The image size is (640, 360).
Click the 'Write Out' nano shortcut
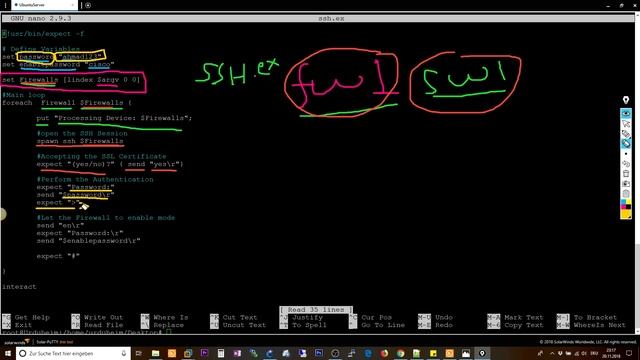click(x=97, y=317)
